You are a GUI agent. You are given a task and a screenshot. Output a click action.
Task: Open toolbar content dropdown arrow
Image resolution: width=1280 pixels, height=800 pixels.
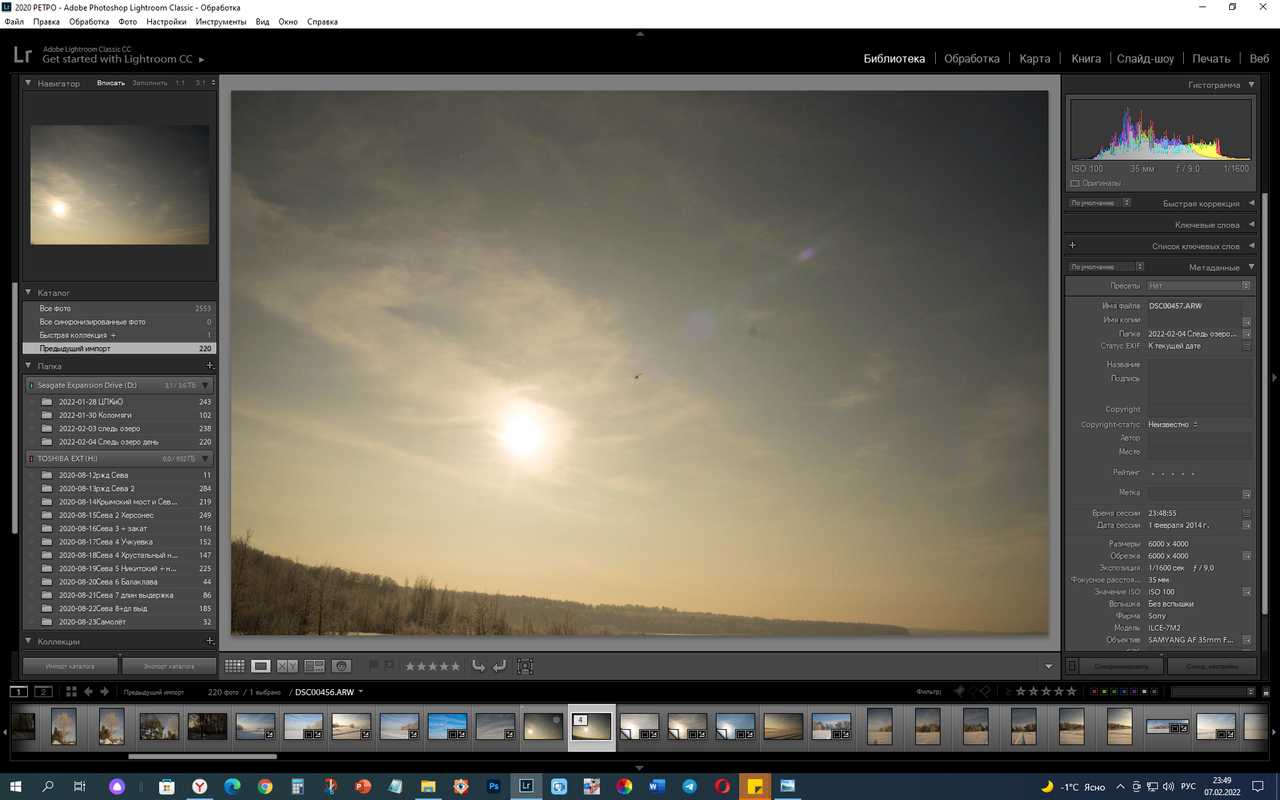(1048, 666)
